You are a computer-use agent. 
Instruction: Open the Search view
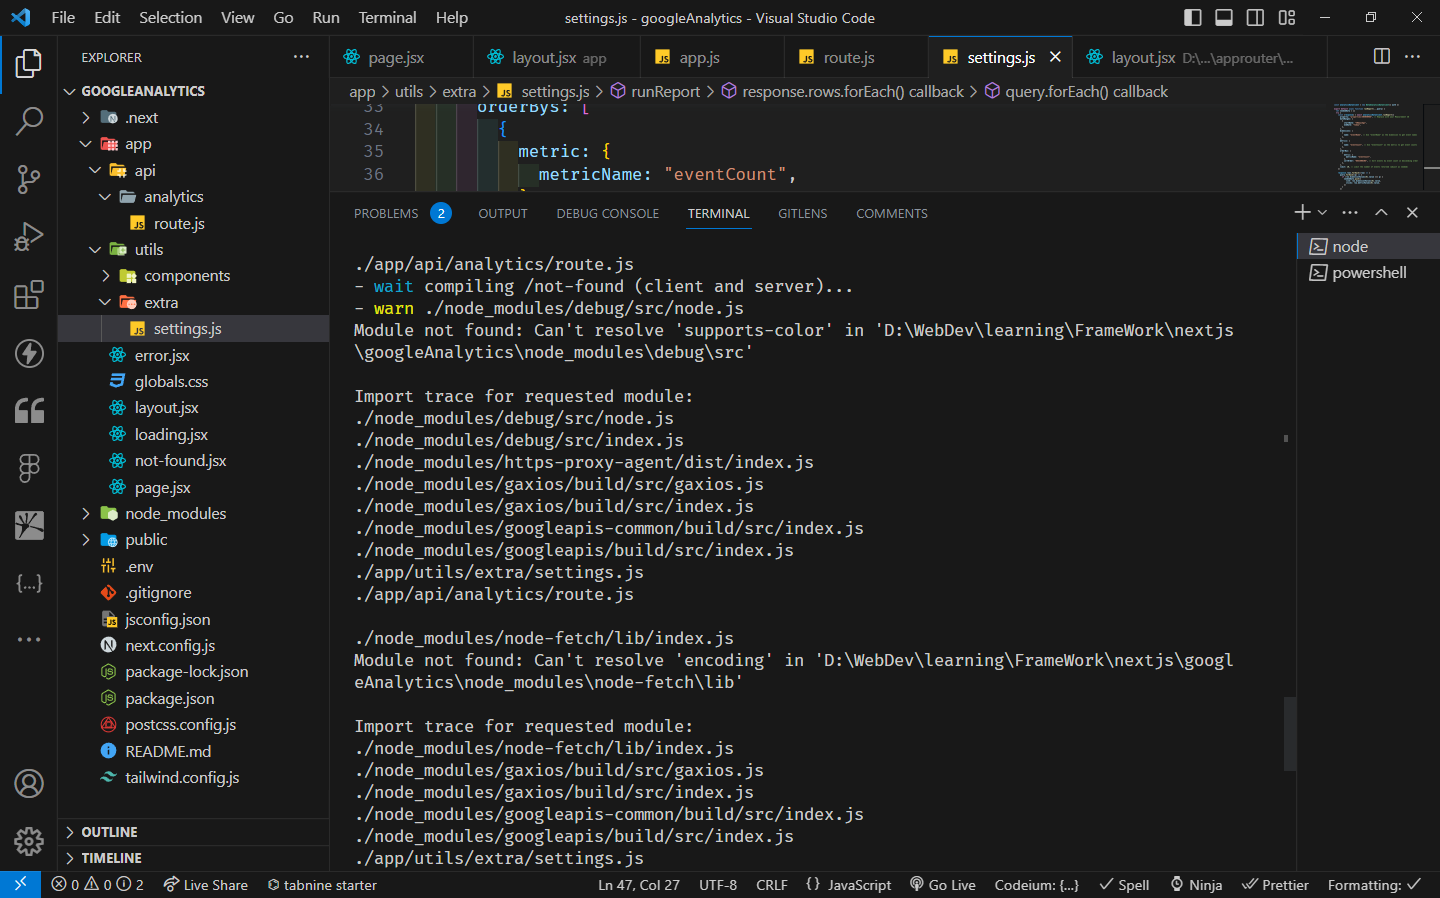pos(29,122)
